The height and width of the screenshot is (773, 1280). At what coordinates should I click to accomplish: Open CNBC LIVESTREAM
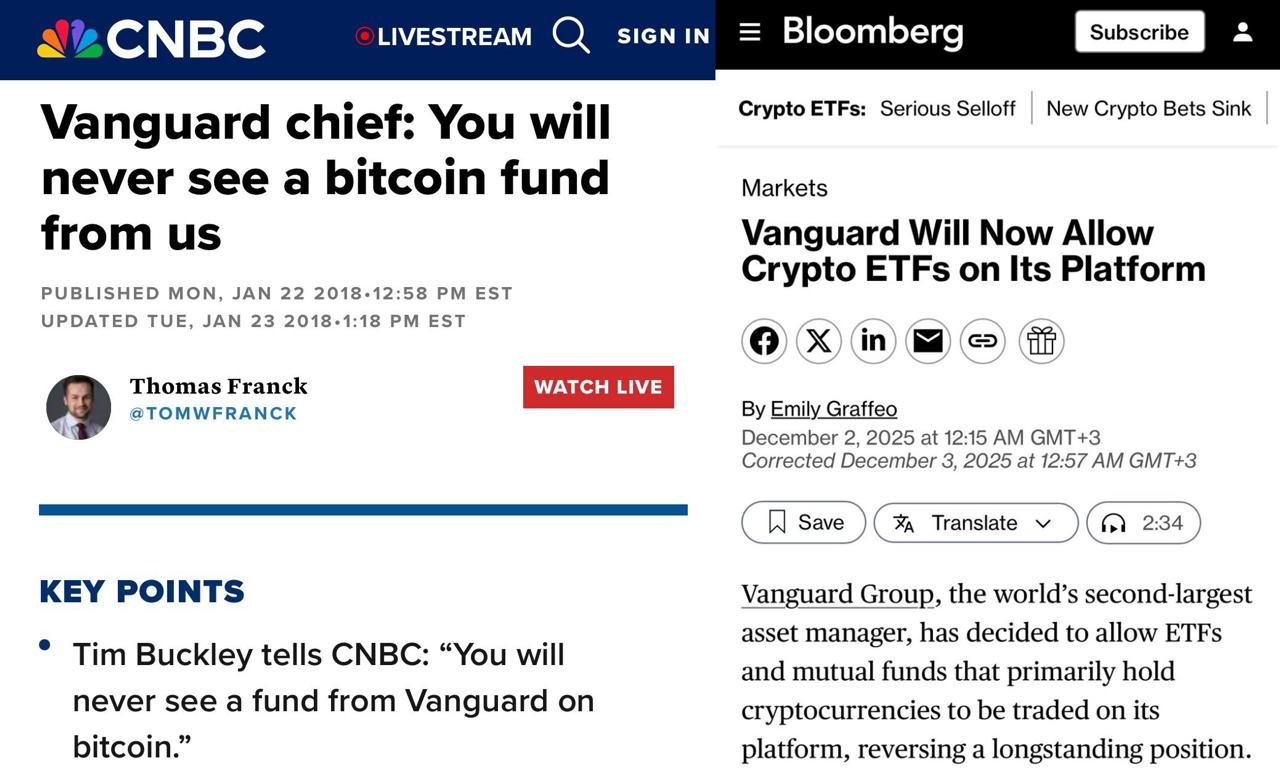click(444, 37)
